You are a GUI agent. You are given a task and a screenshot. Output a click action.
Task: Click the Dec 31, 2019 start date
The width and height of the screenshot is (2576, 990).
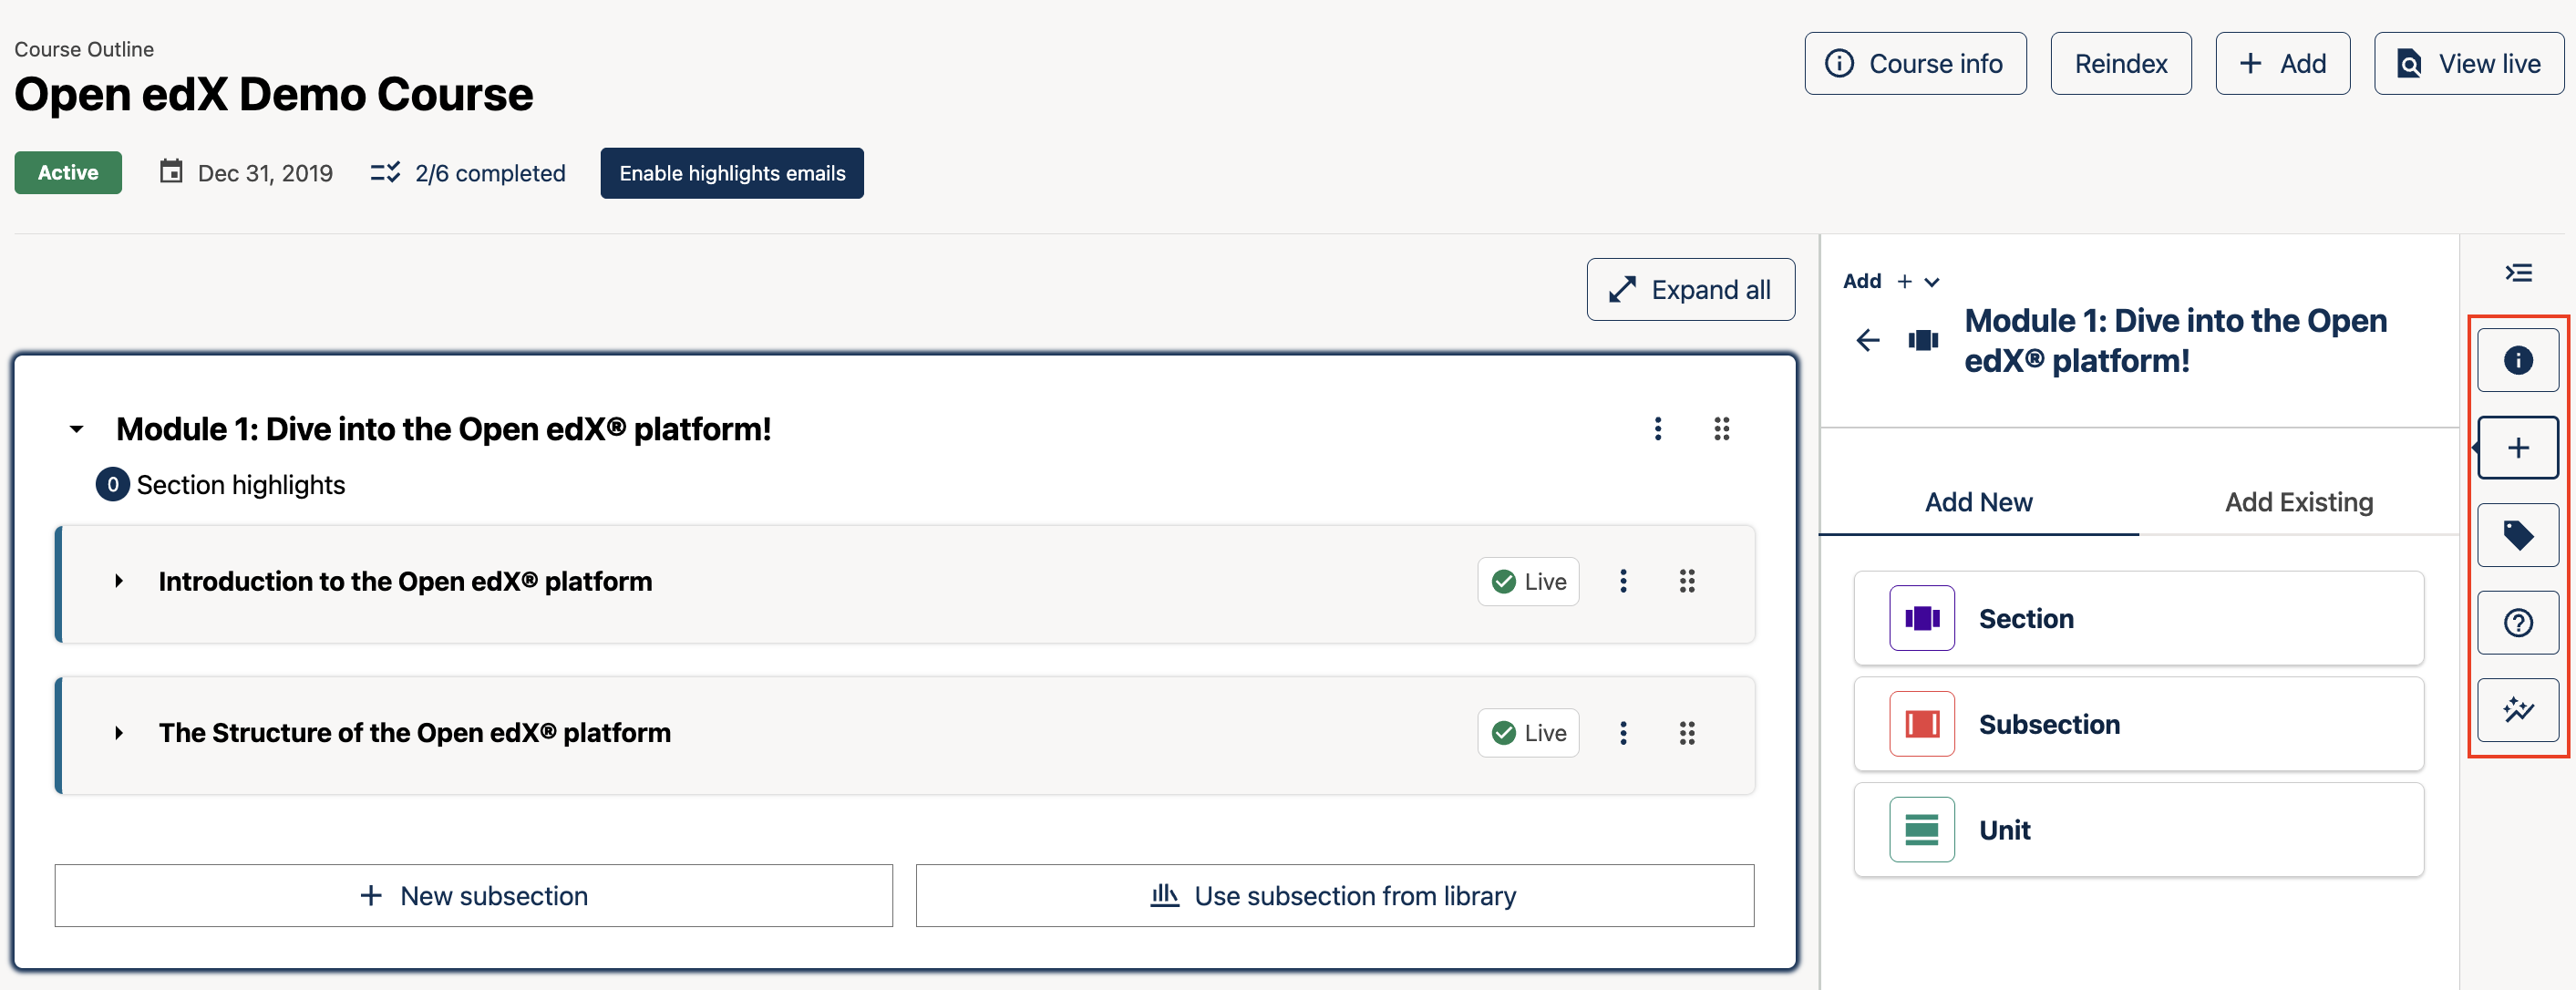coord(265,173)
